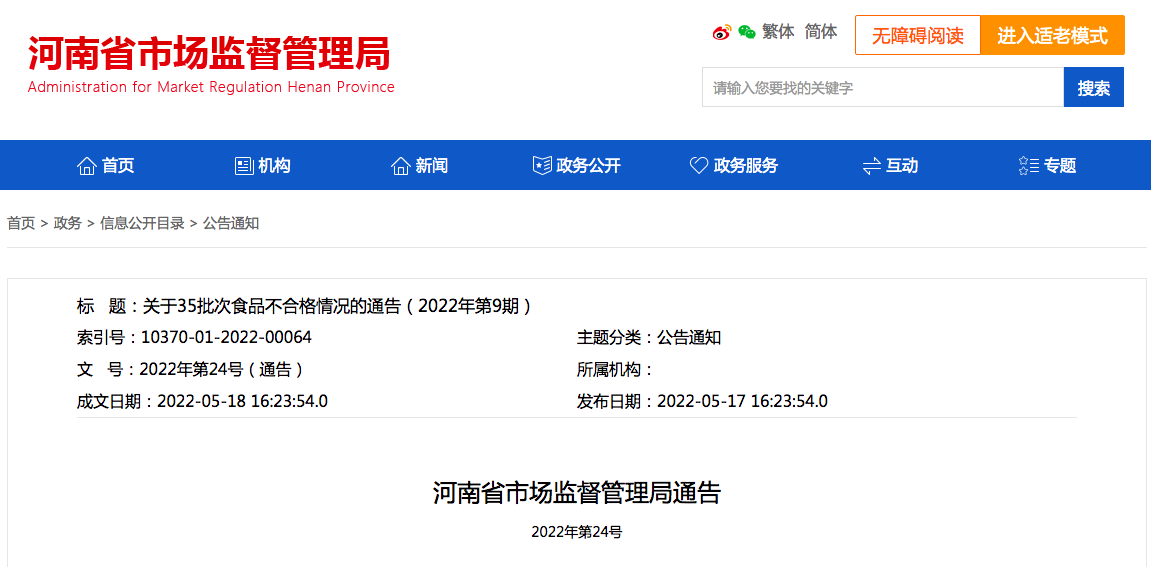Go to 公告通知 in the breadcrumb

coord(231,223)
